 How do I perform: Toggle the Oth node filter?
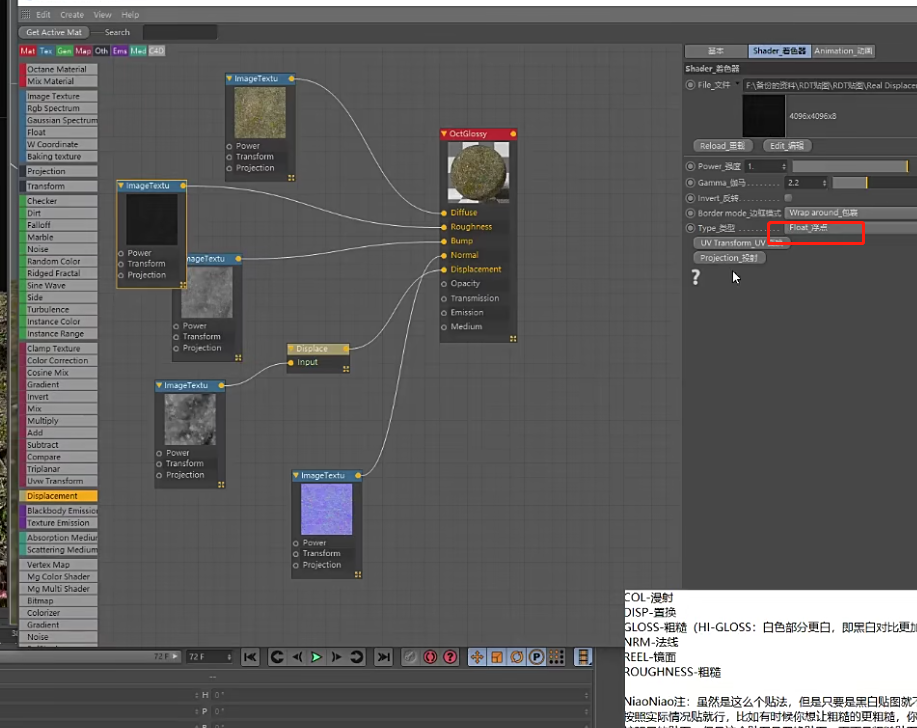click(101, 51)
